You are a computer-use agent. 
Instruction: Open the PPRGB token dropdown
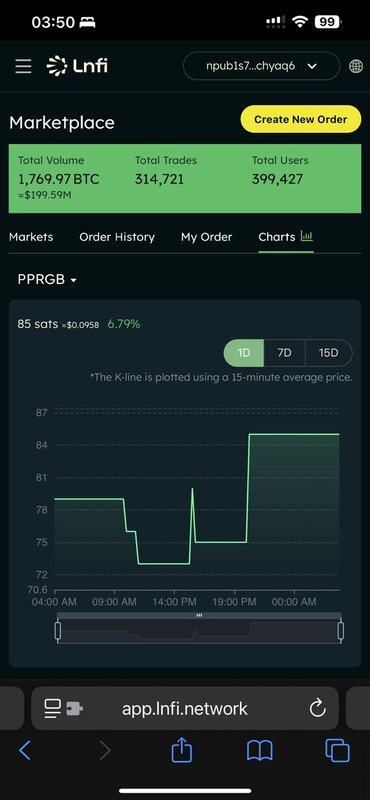pyautogui.click(x=47, y=280)
